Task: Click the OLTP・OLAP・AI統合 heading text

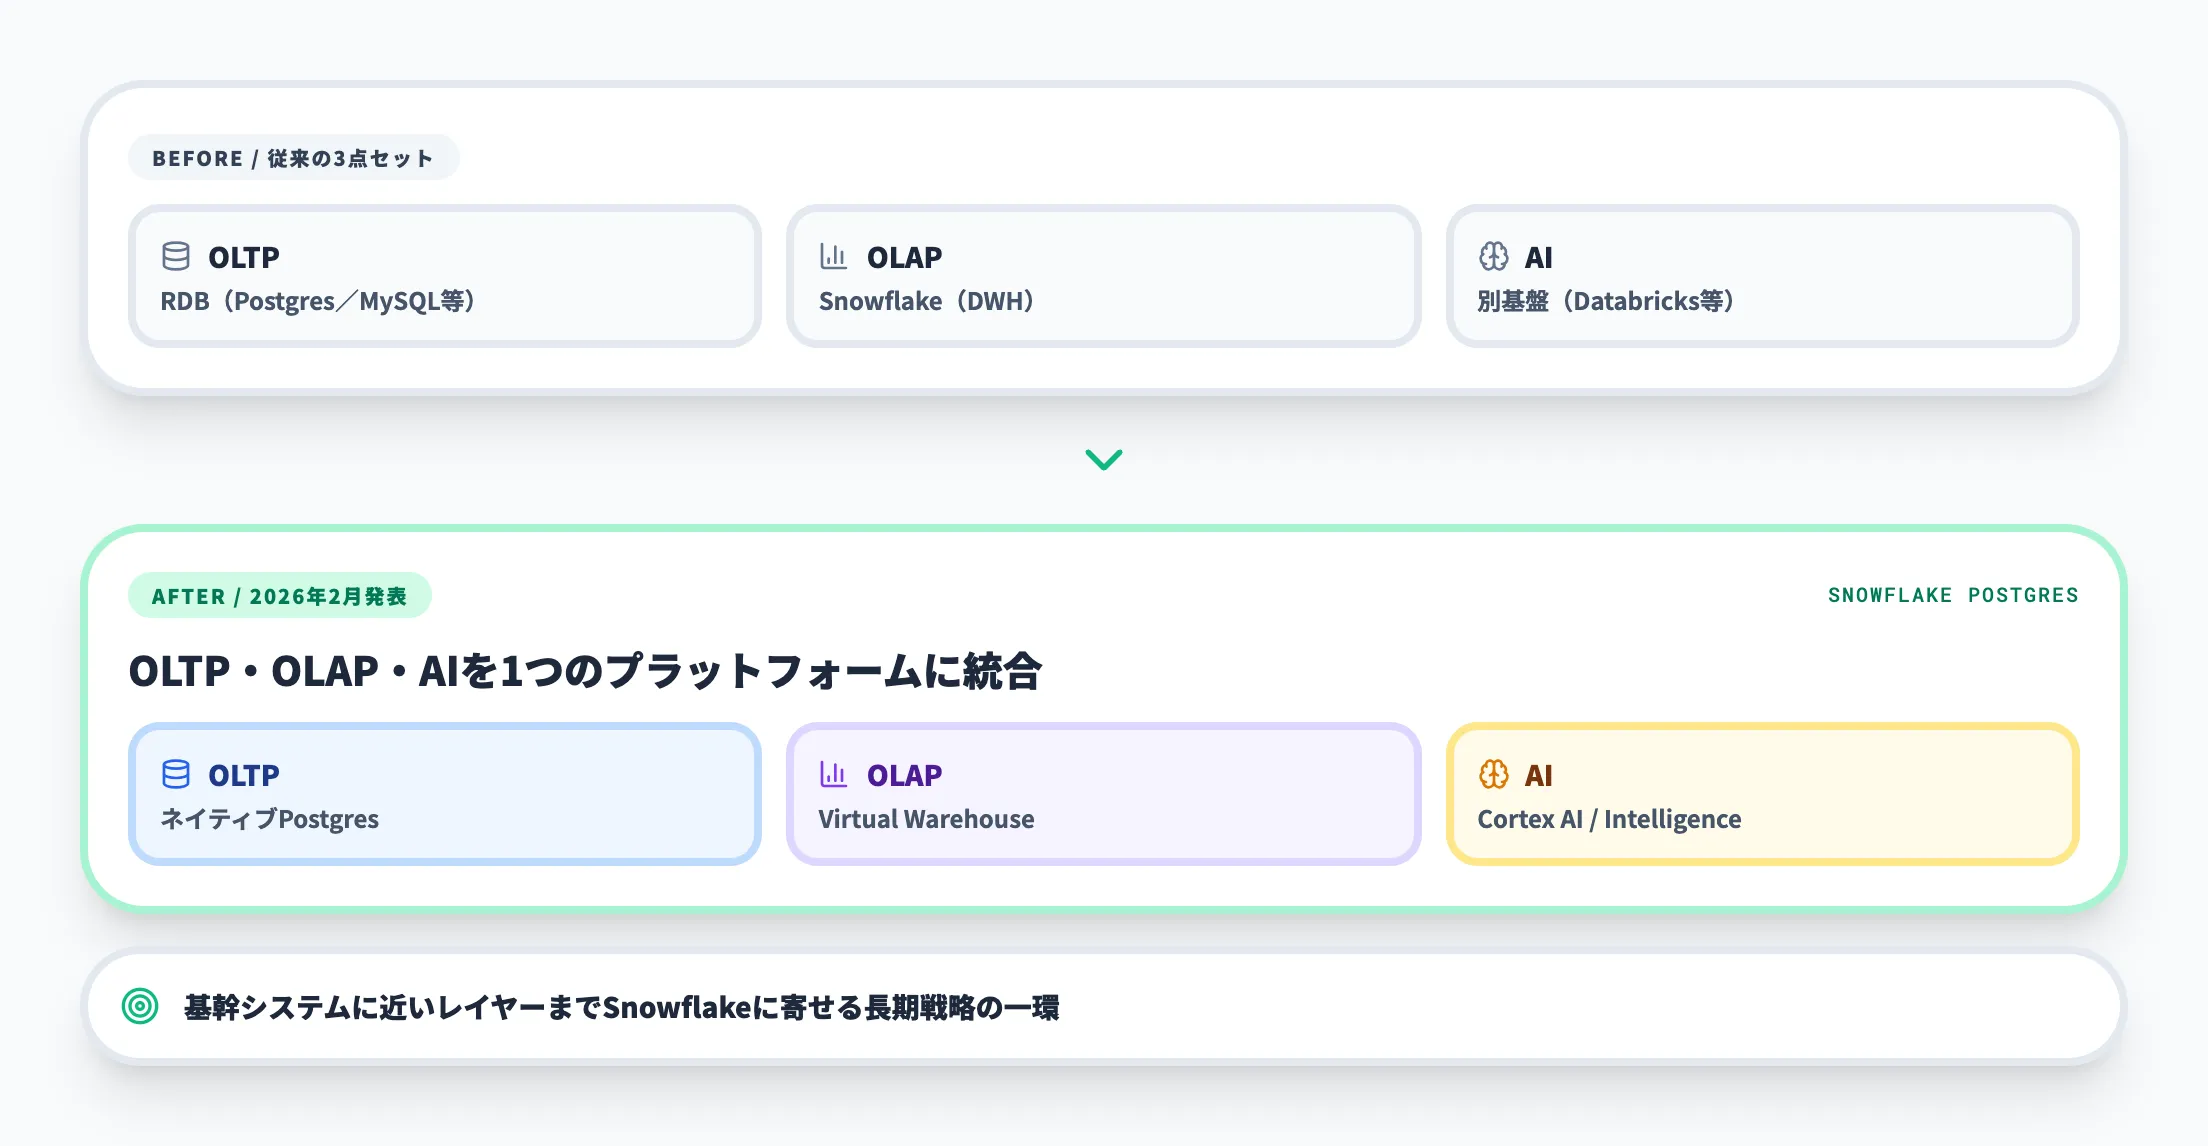Action: click(586, 671)
